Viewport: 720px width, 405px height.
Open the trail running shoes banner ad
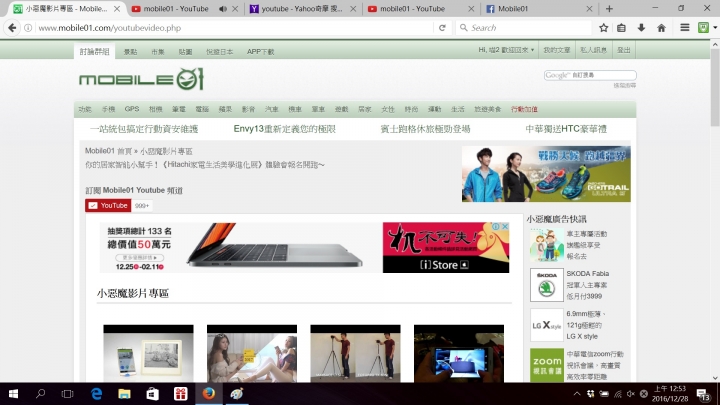pyautogui.click(x=546, y=174)
